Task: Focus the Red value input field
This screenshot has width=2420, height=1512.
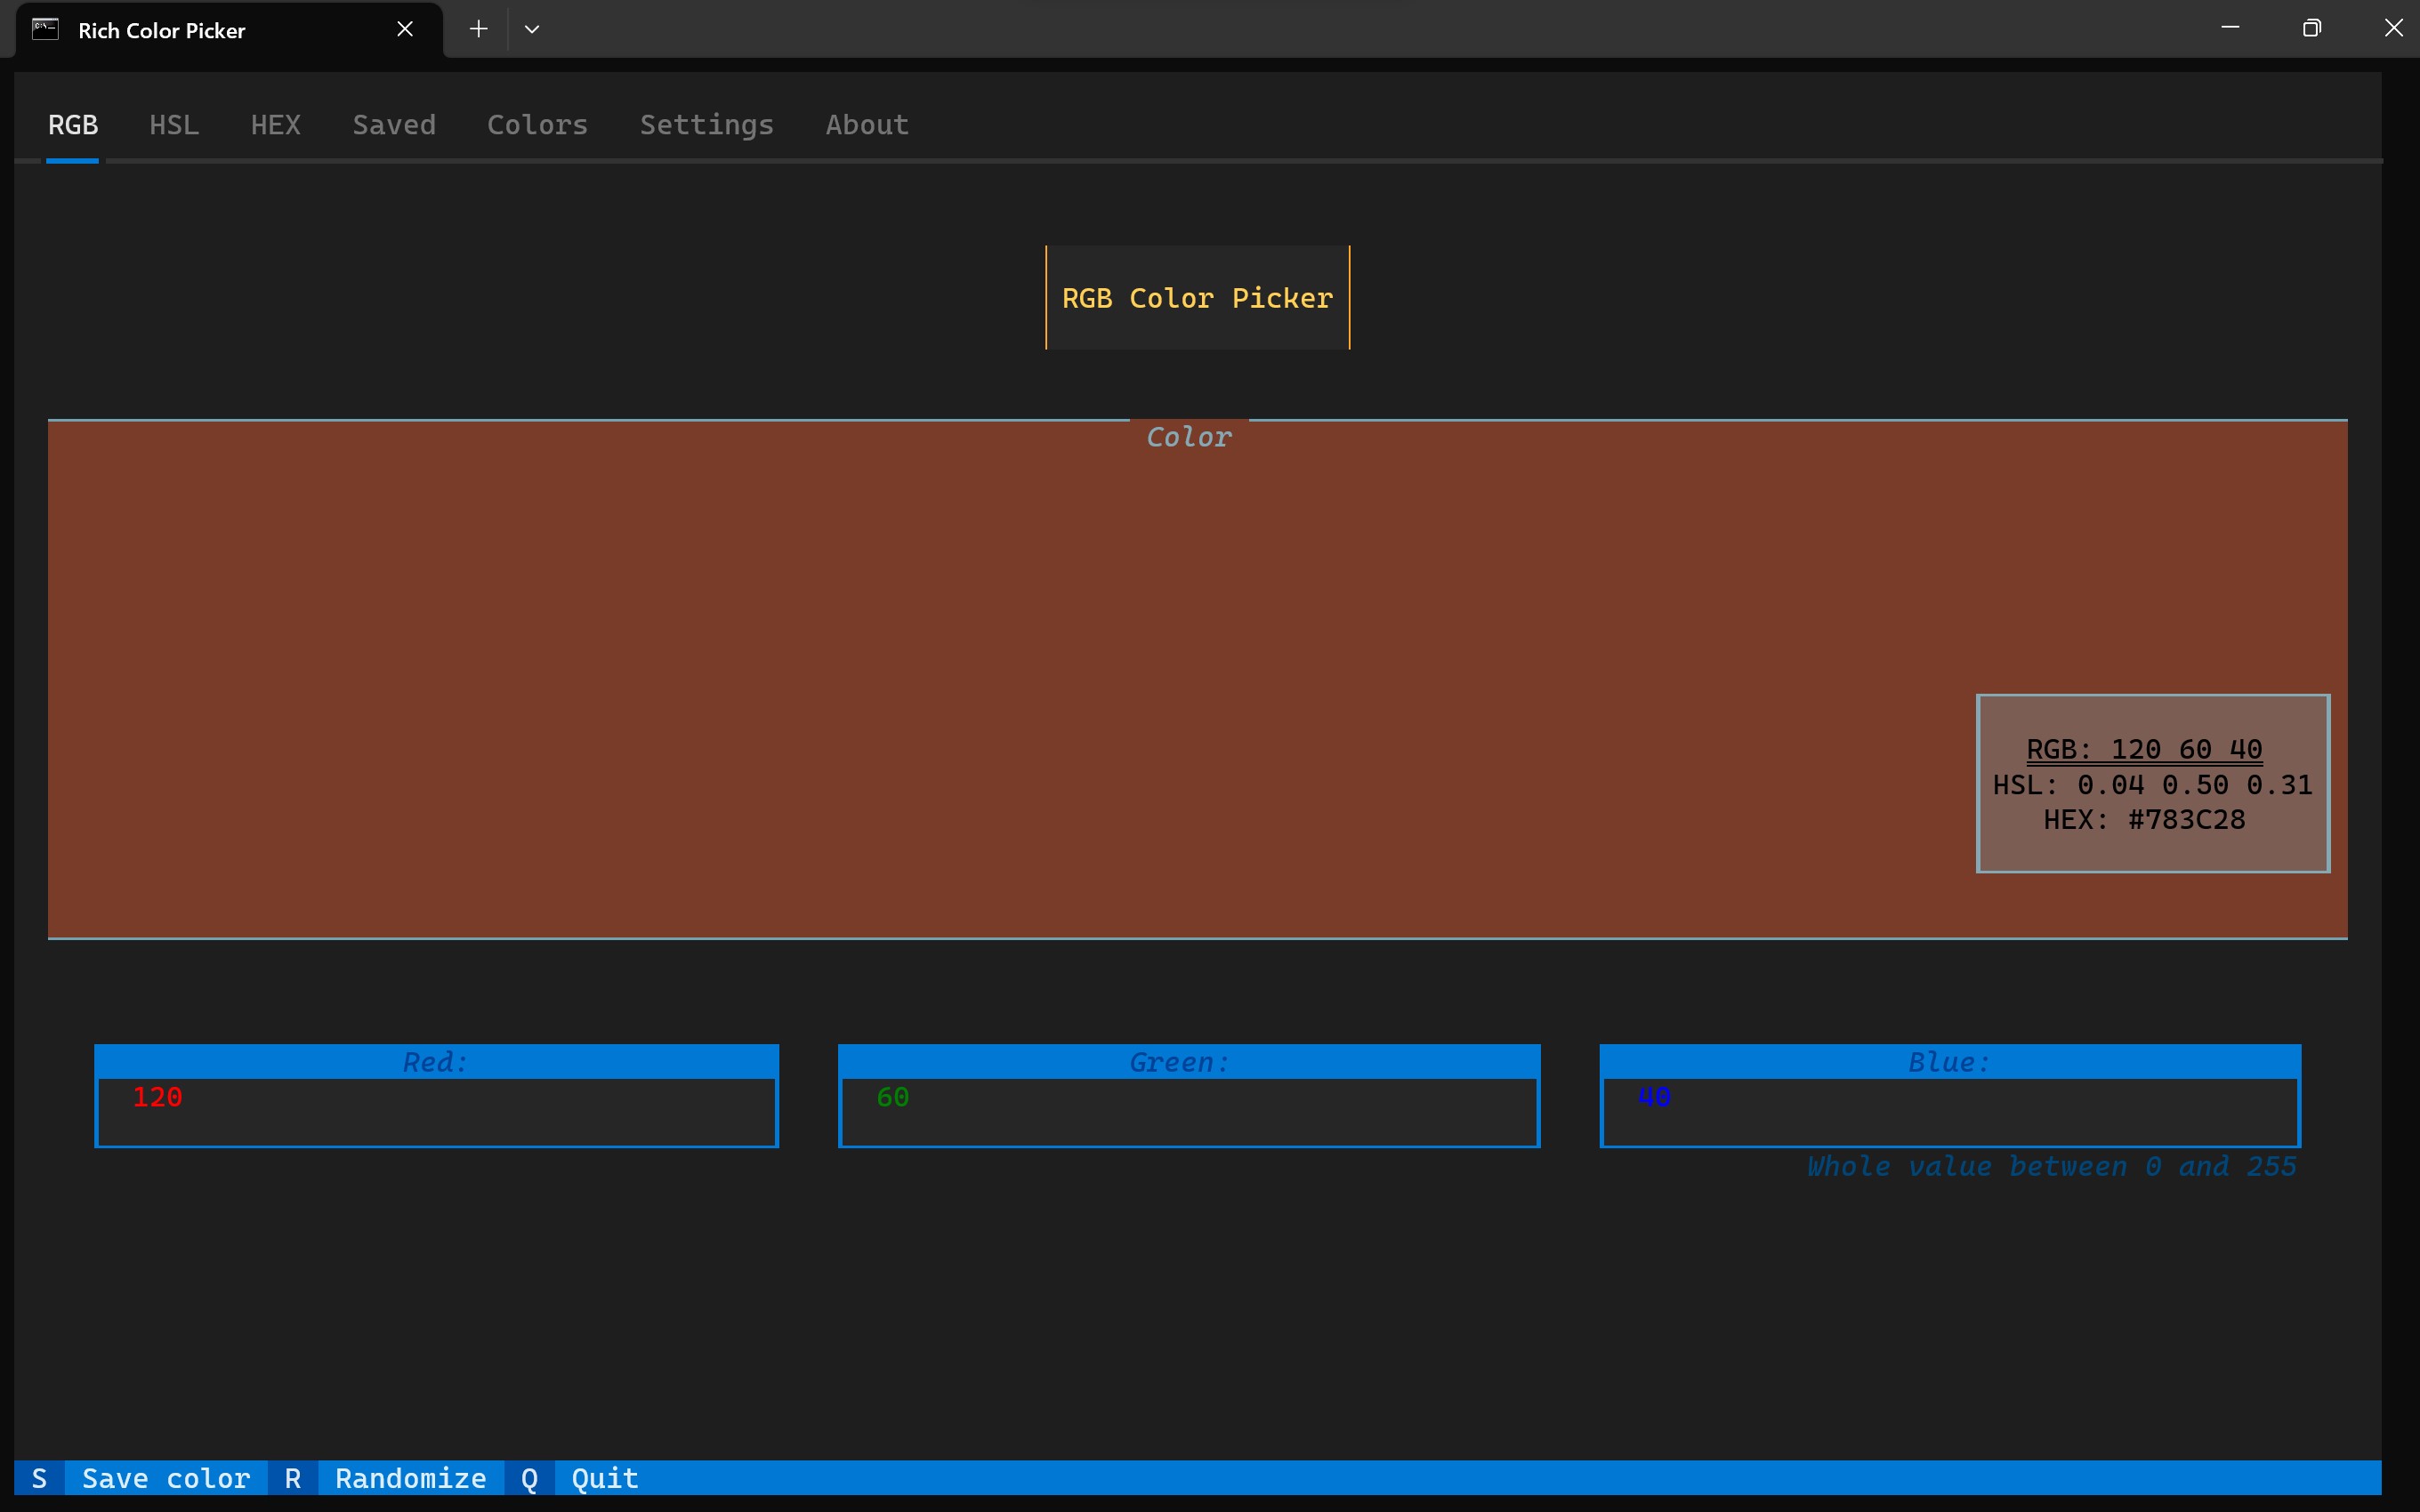Action: coord(436,1110)
